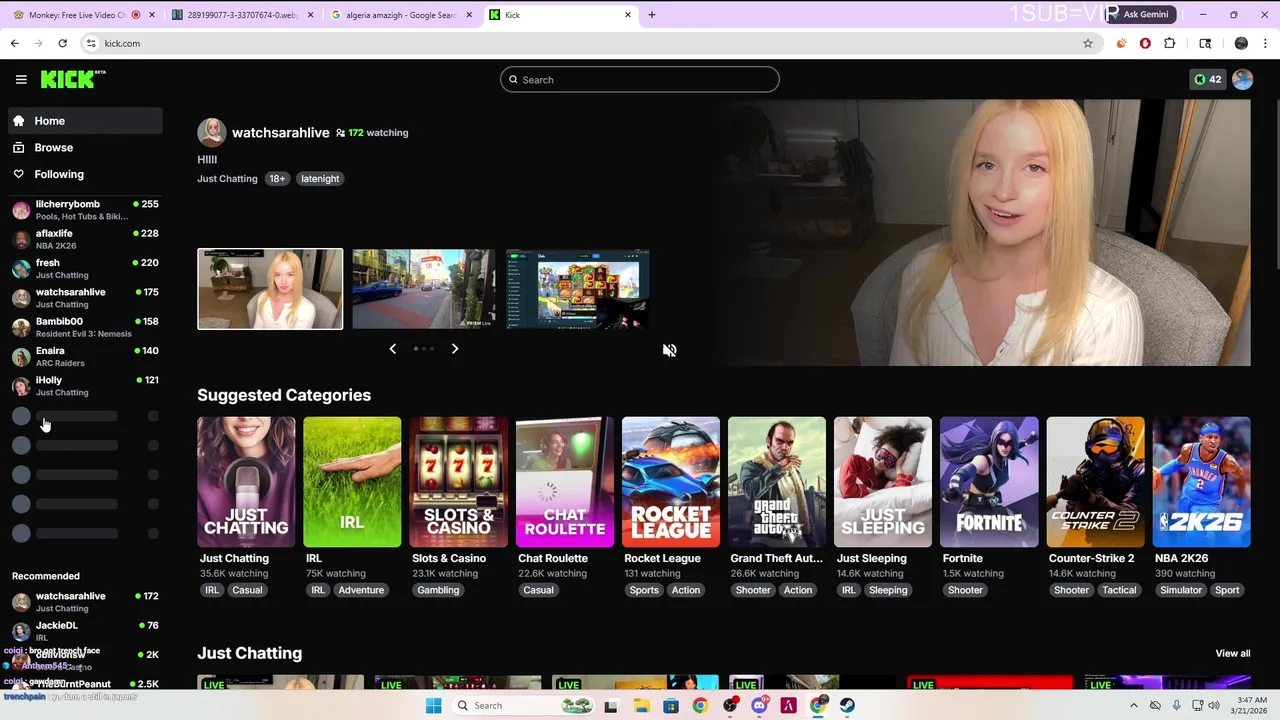Go back in browser history
The height and width of the screenshot is (720, 1280).
(15, 43)
